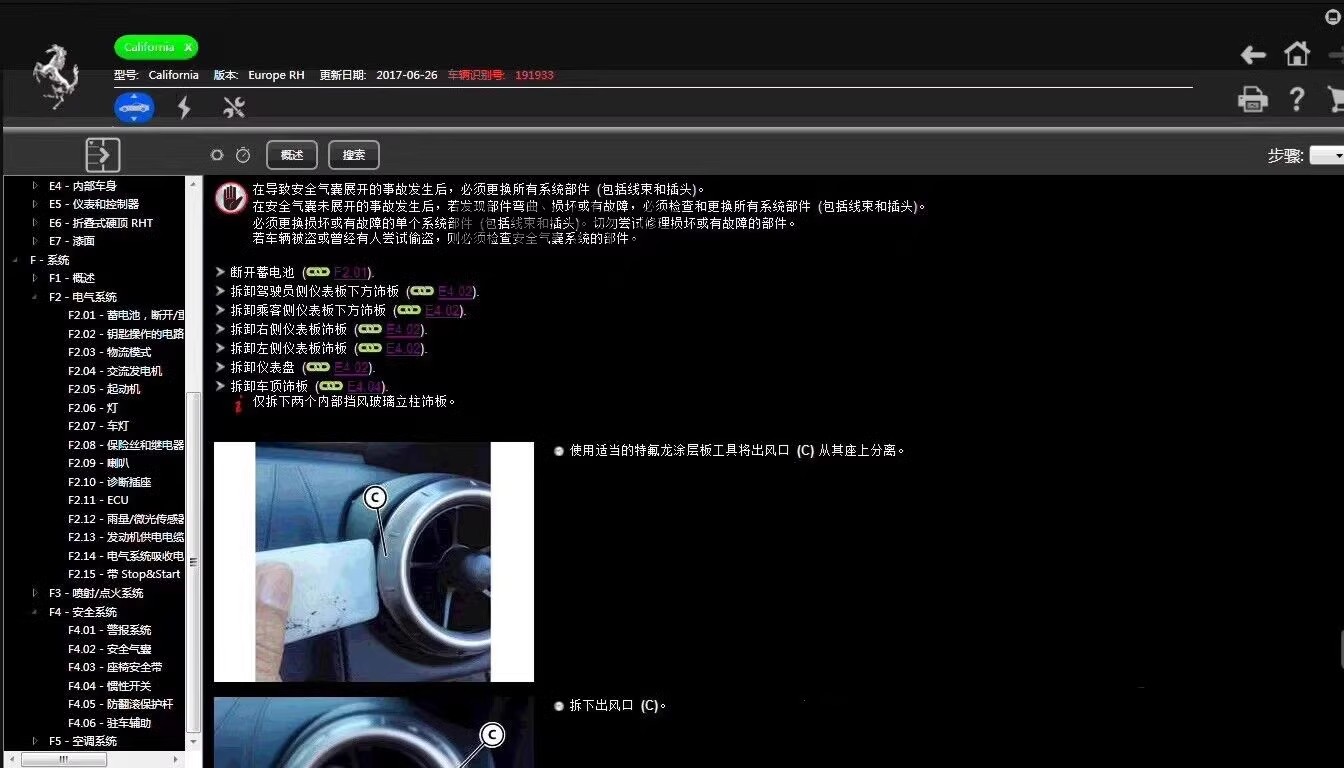Select F2.06 - 灯 item
1344x768 pixels.
(x=93, y=408)
